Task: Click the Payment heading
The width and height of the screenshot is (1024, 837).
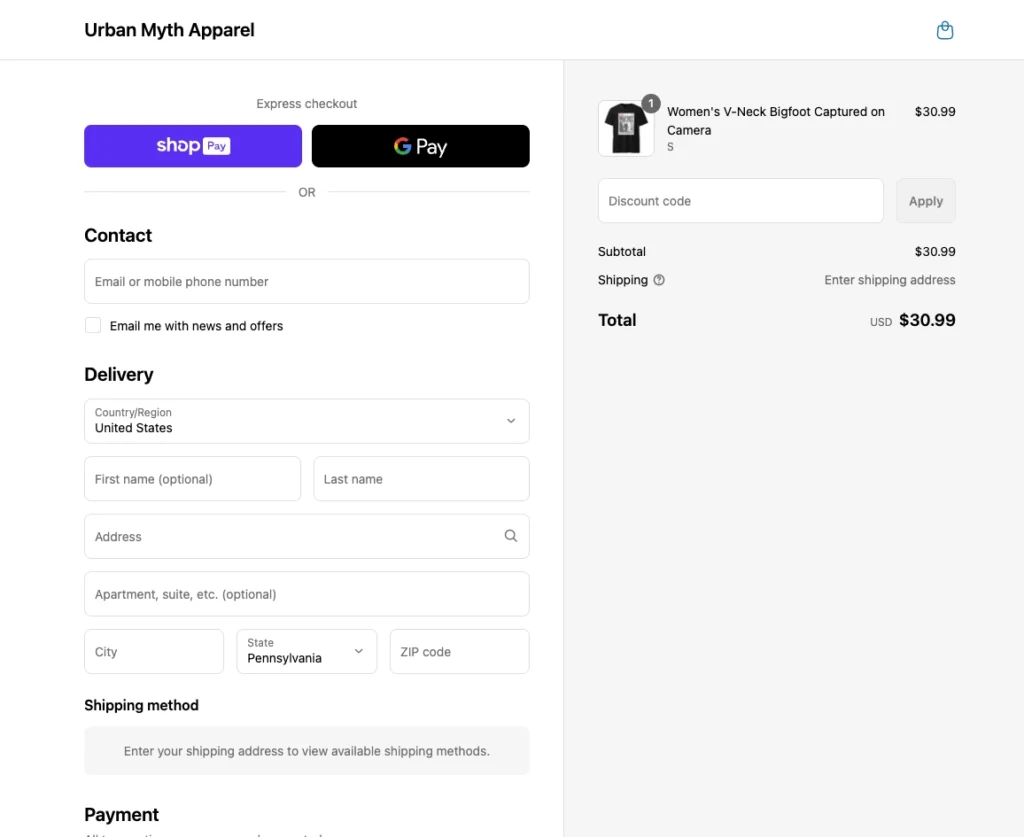Action: pyautogui.click(x=121, y=815)
